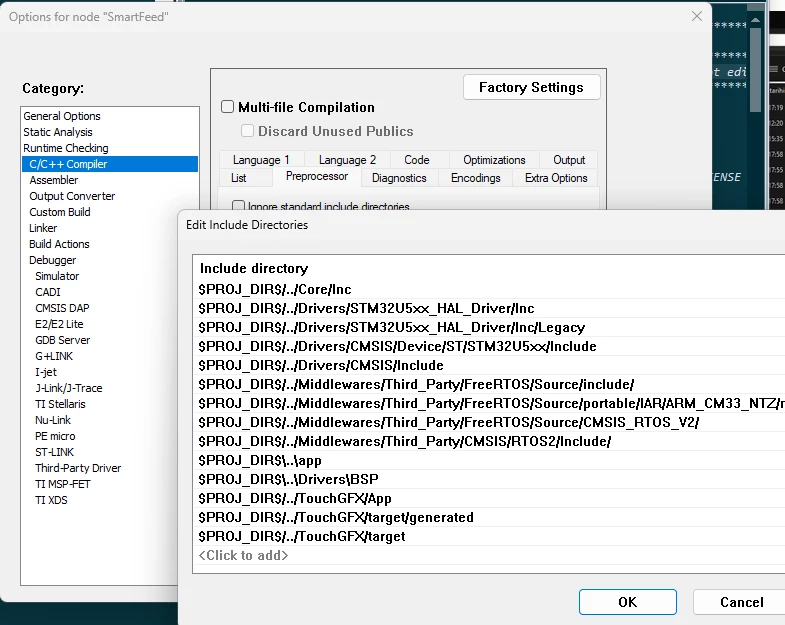Screen dimensions: 785x625
Task: Open the Output tab
Action: coord(569,160)
